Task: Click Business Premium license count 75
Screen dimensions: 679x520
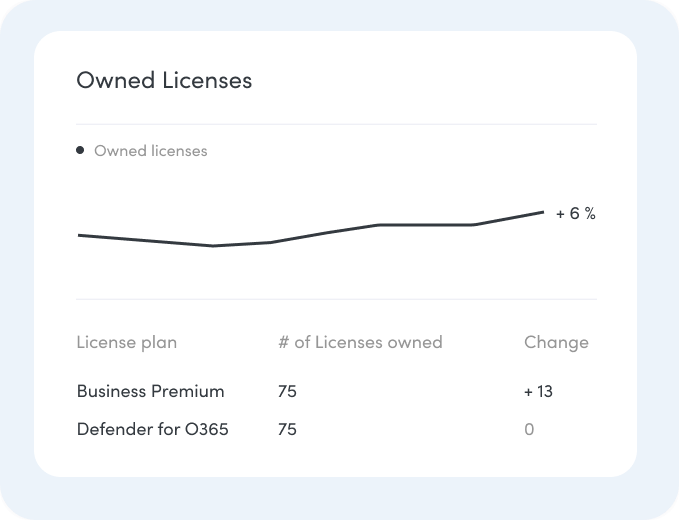Action: coord(287,391)
